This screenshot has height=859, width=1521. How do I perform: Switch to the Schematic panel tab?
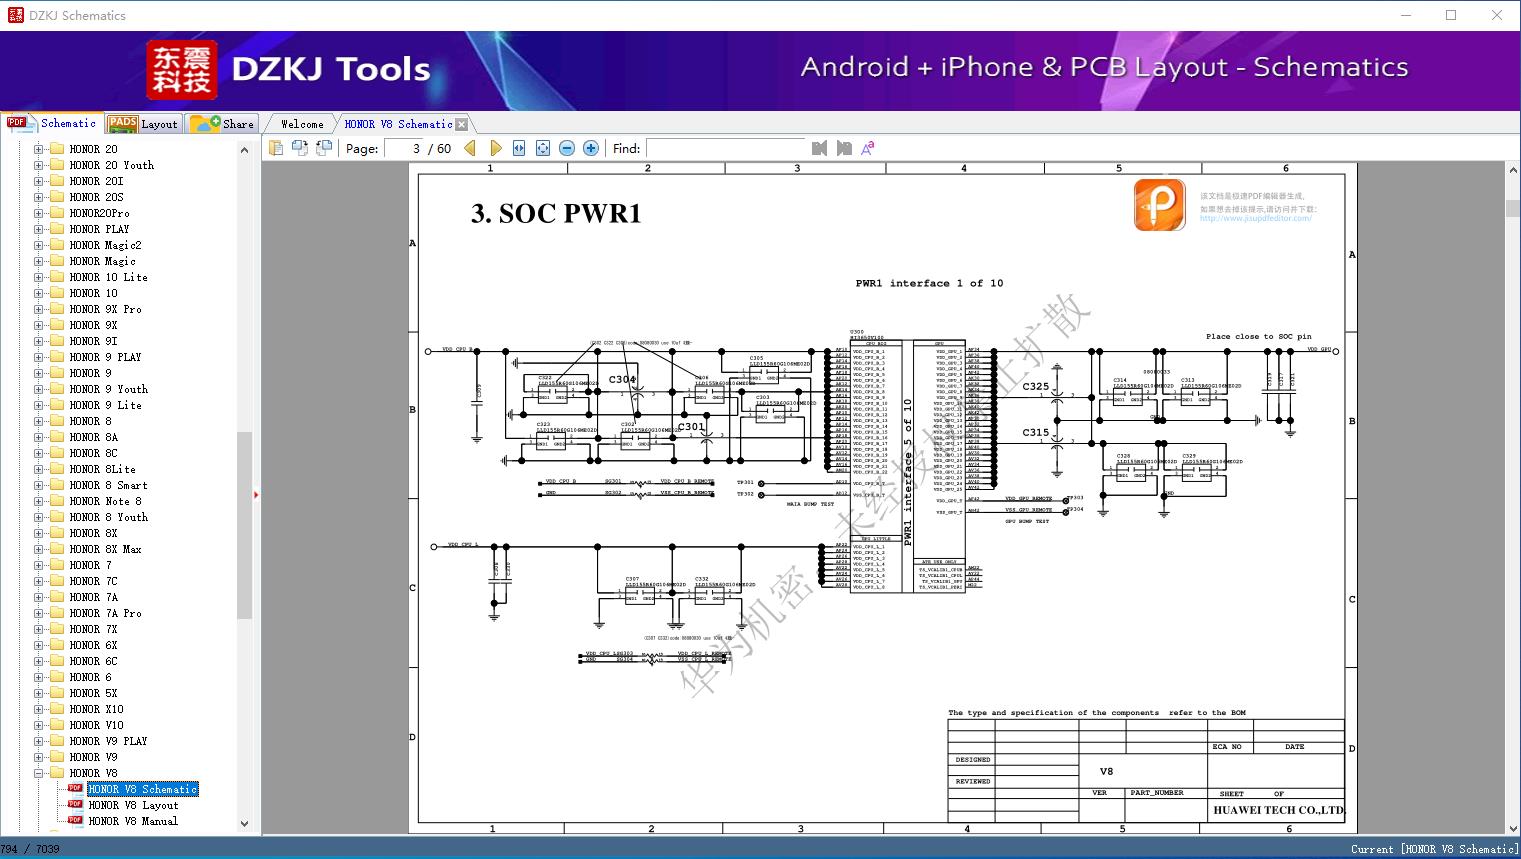(53, 123)
